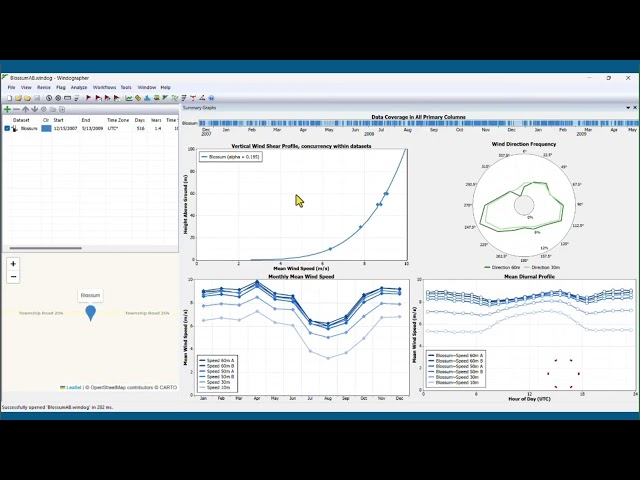
Task: Click the fourth red flag icon with green
Action: coord(117,98)
